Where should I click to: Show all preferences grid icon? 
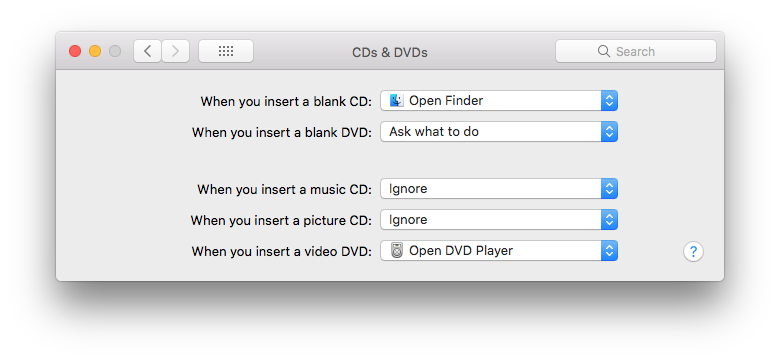[x=226, y=51]
